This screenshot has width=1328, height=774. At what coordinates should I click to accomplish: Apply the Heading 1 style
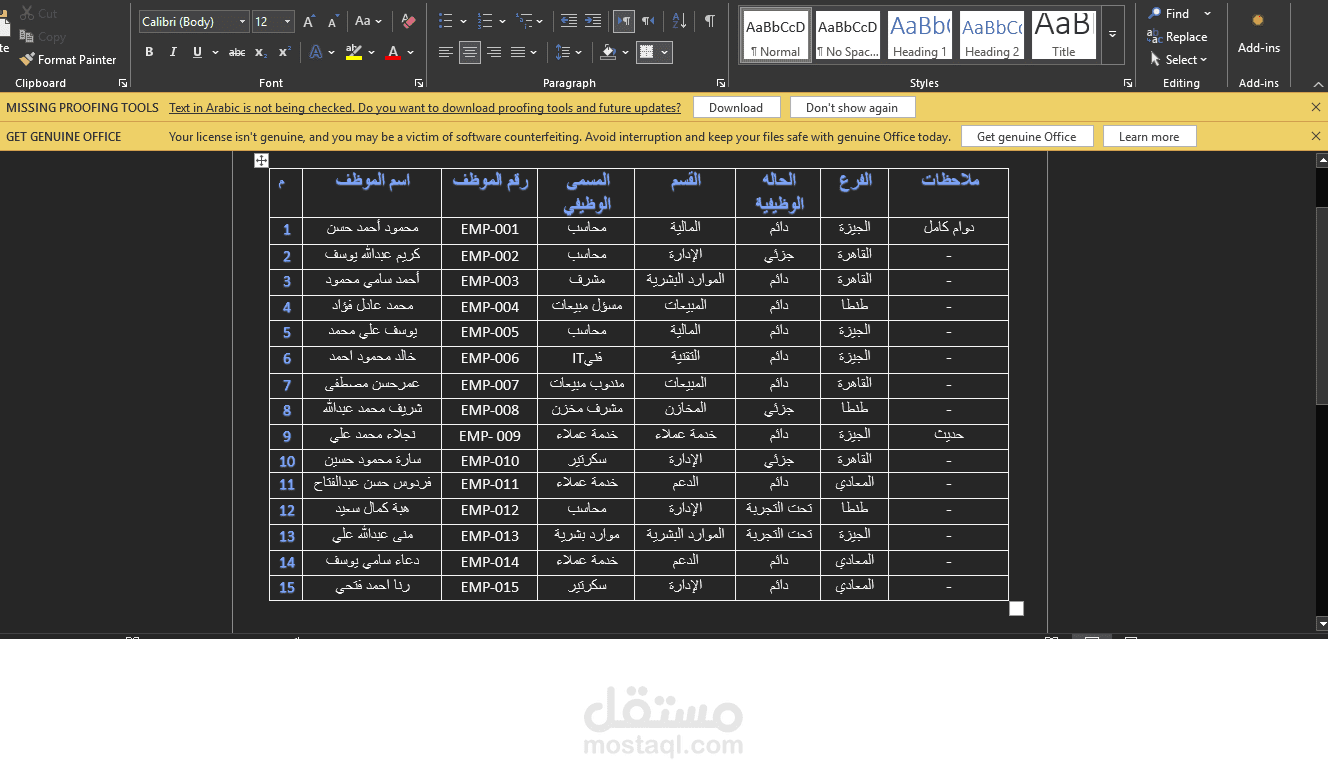[920, 36]
